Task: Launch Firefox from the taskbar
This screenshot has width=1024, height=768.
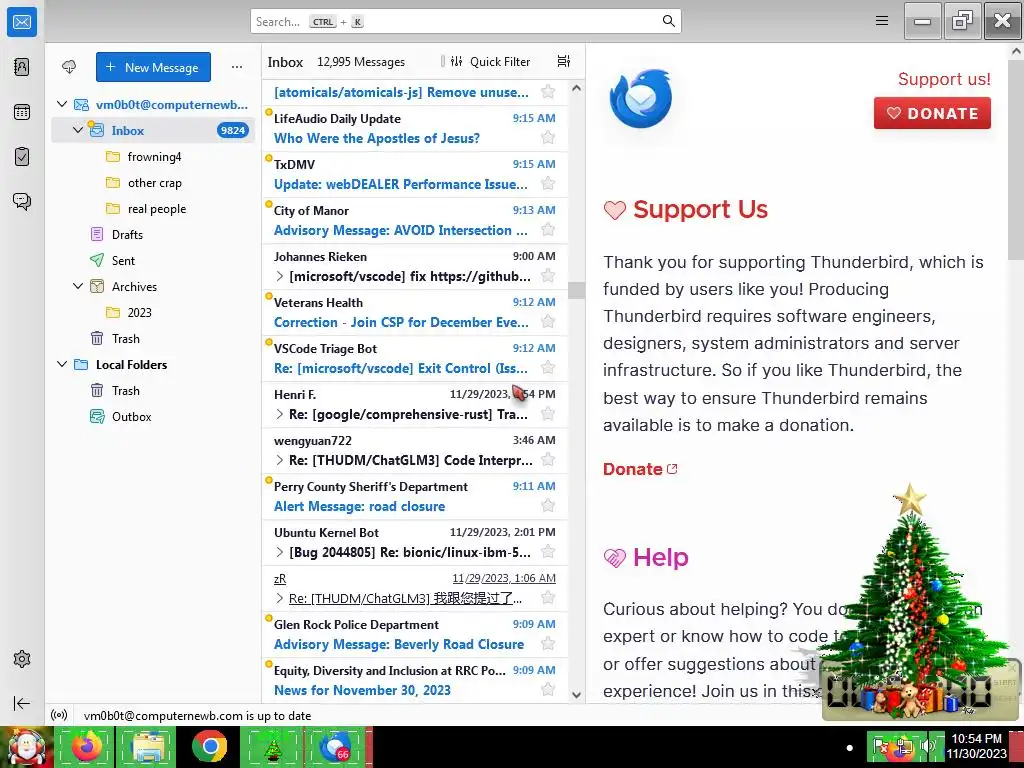Action: click(86, 747)
